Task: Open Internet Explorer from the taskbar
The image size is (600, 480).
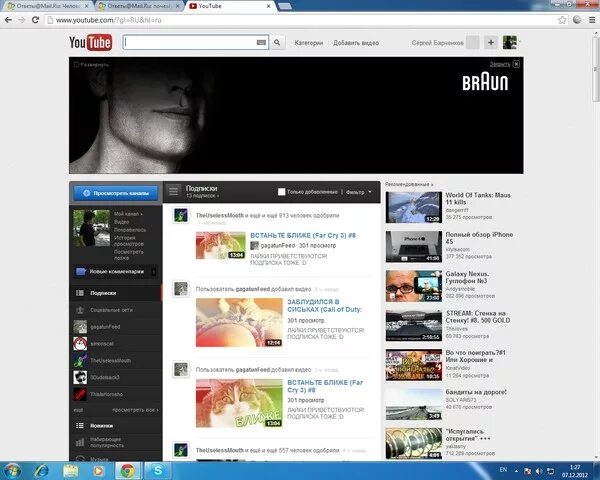Action: 41,470
